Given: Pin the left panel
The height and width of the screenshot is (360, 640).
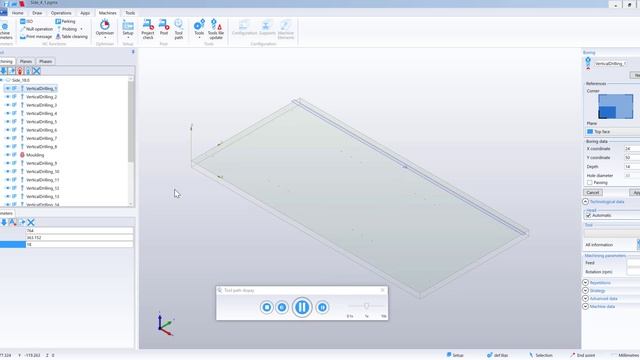Looking at the screenshot, I should click(x=133, y=52).
